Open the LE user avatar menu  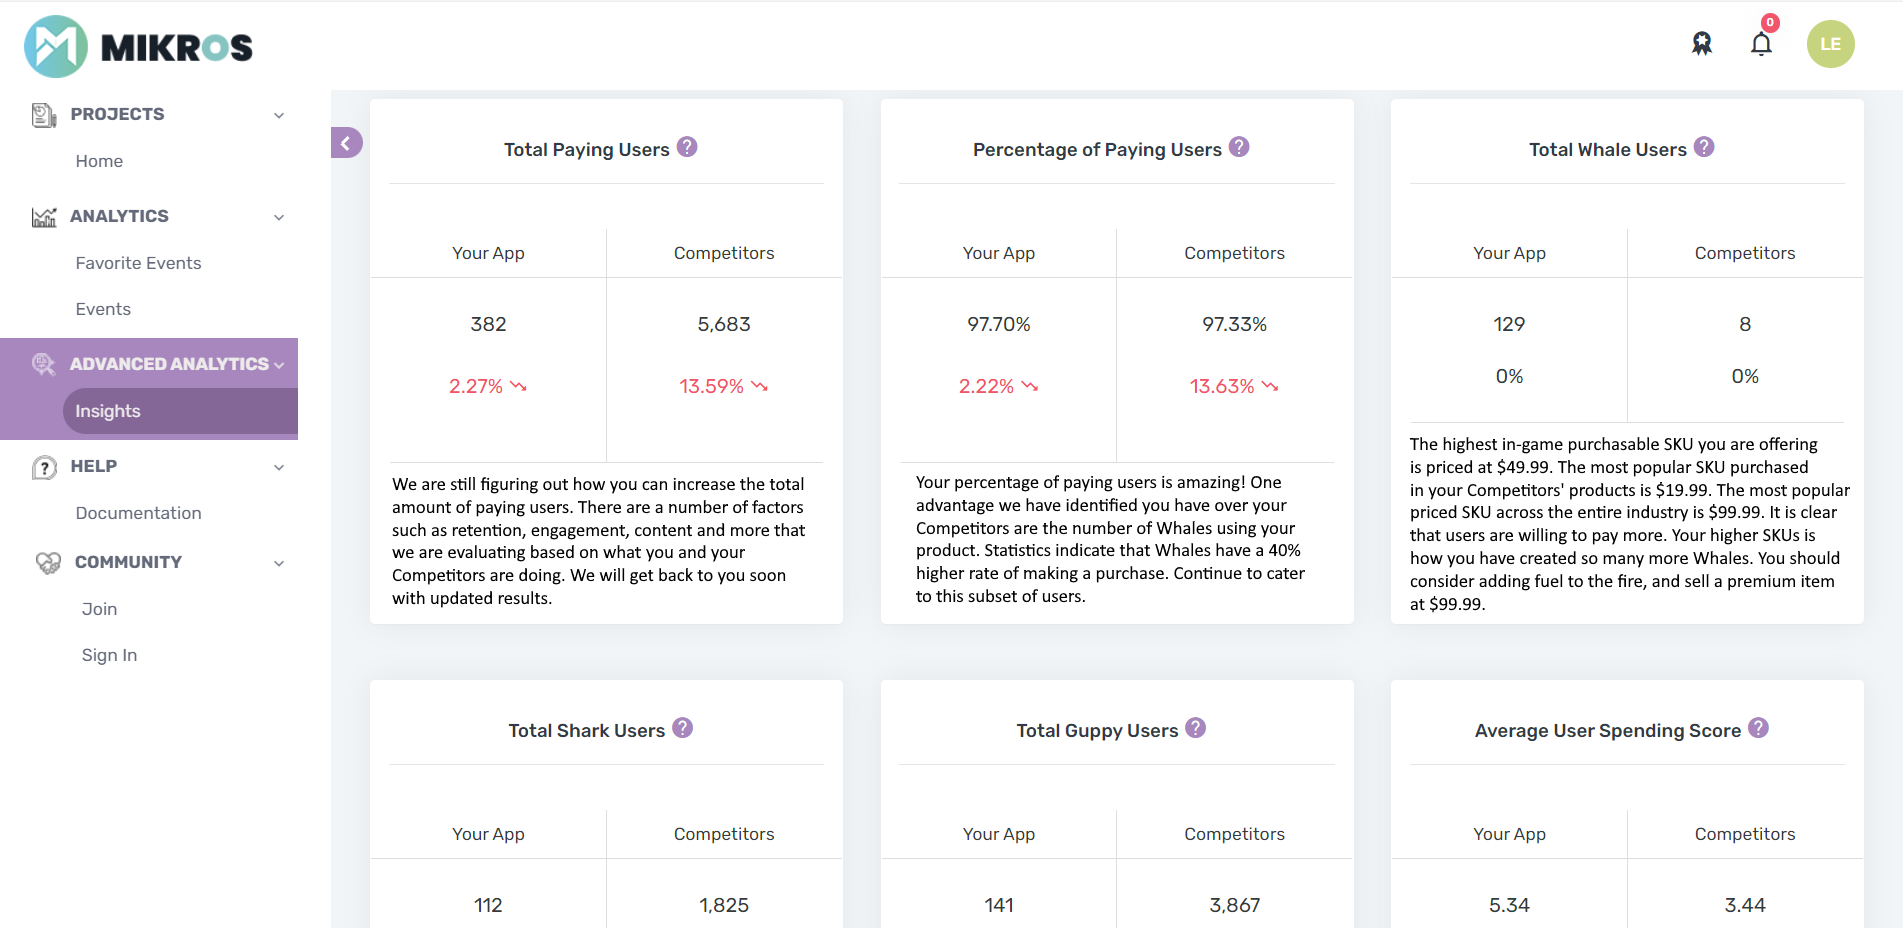(x=1830, y=44)
